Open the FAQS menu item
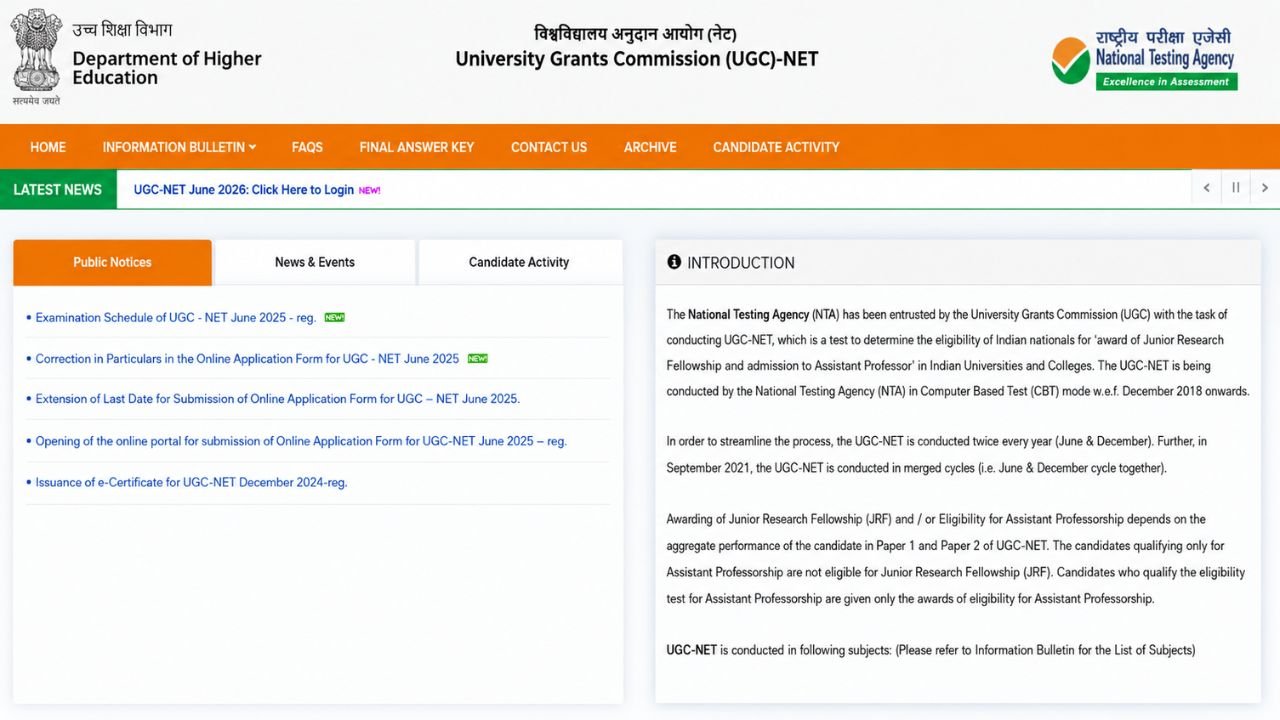This screenshot has width=1280, height=720. [x=307, y=147]
